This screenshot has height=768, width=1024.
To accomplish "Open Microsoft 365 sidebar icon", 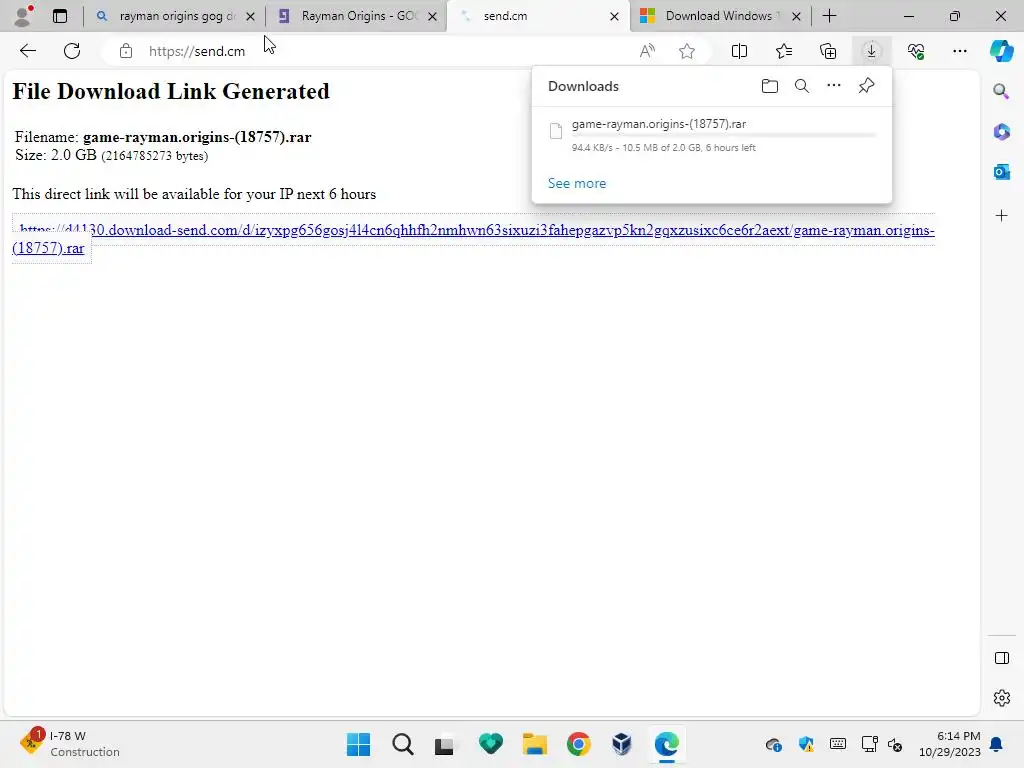I will click(x=1001, y=132).
